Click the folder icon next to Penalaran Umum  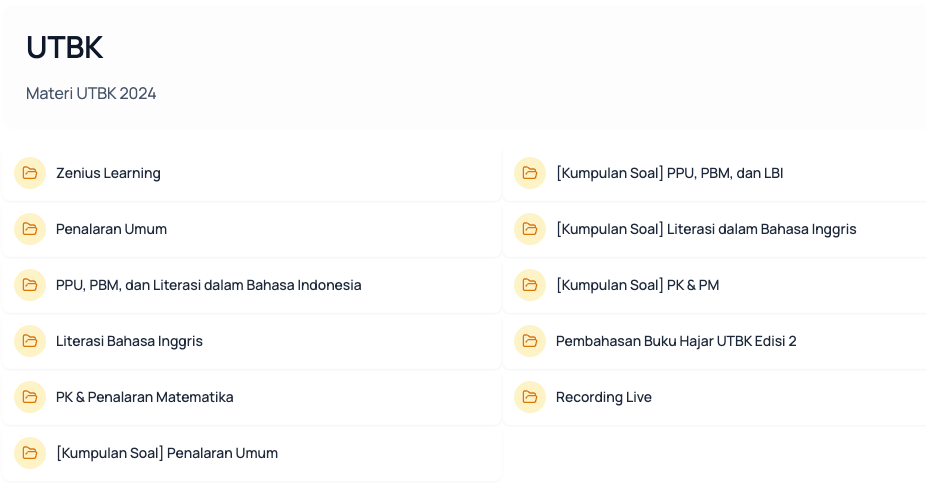point(30,229)
